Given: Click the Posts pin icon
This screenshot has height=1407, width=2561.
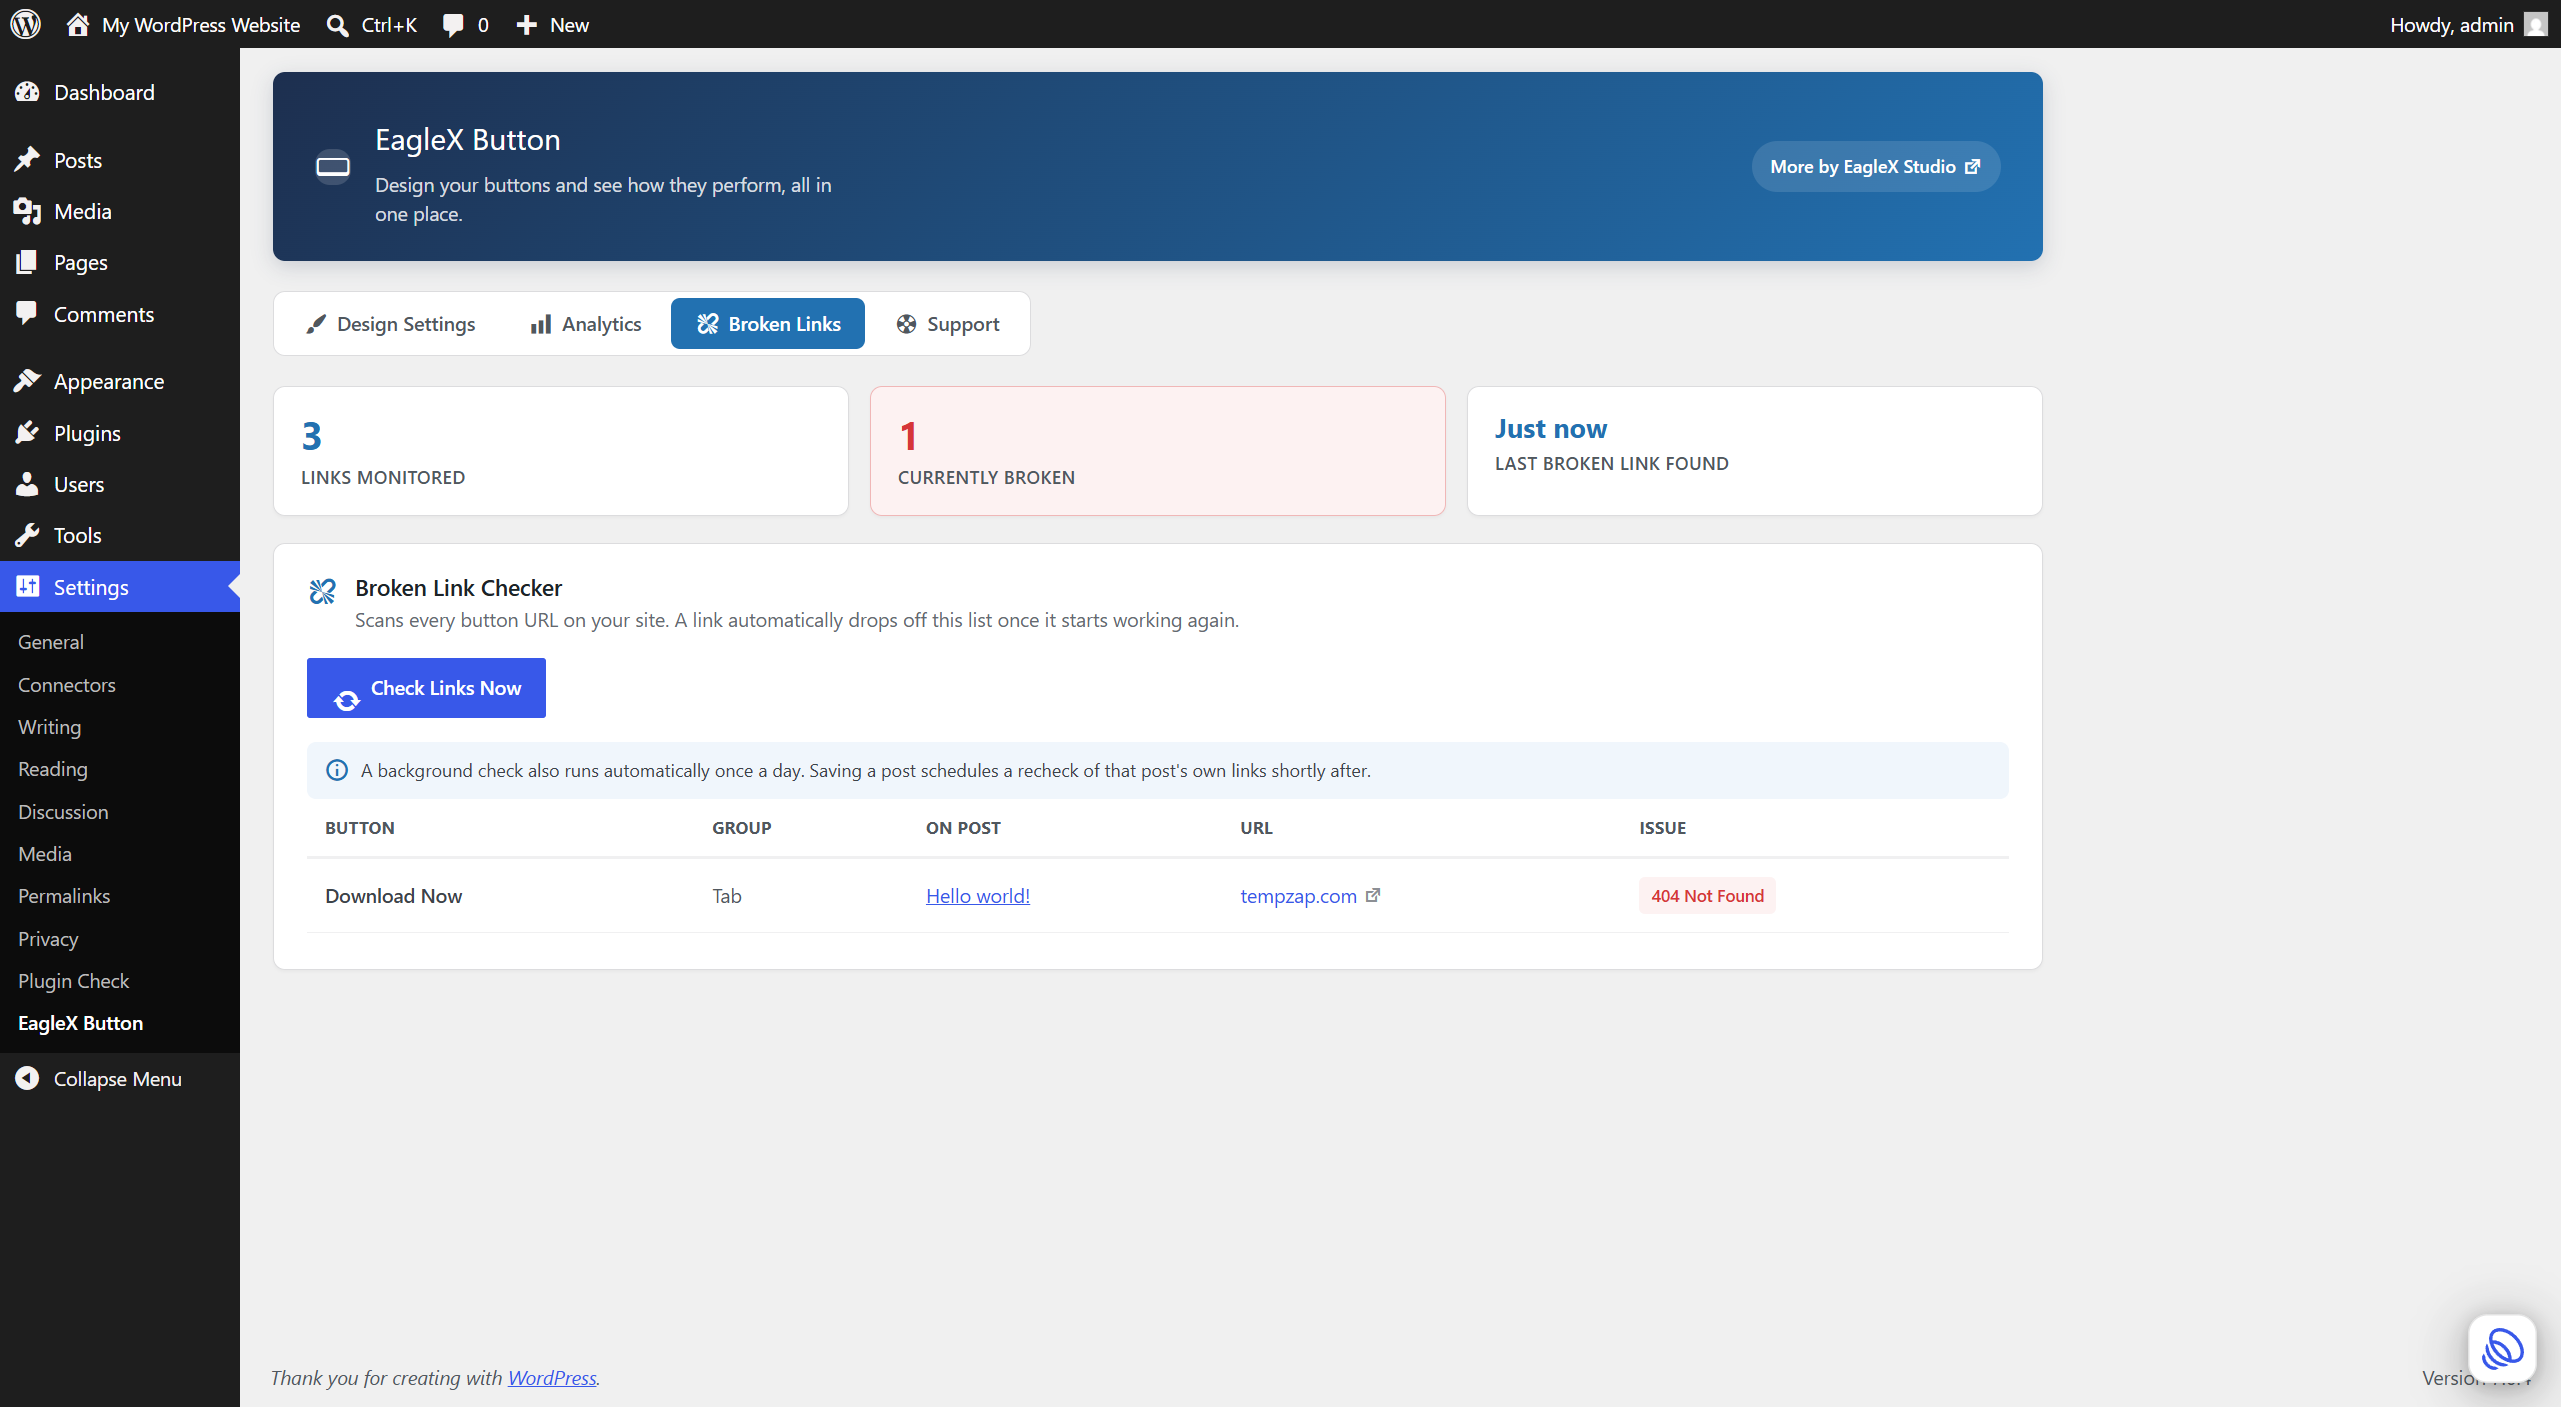Looking at the screenshot, I should click(27, 160).
